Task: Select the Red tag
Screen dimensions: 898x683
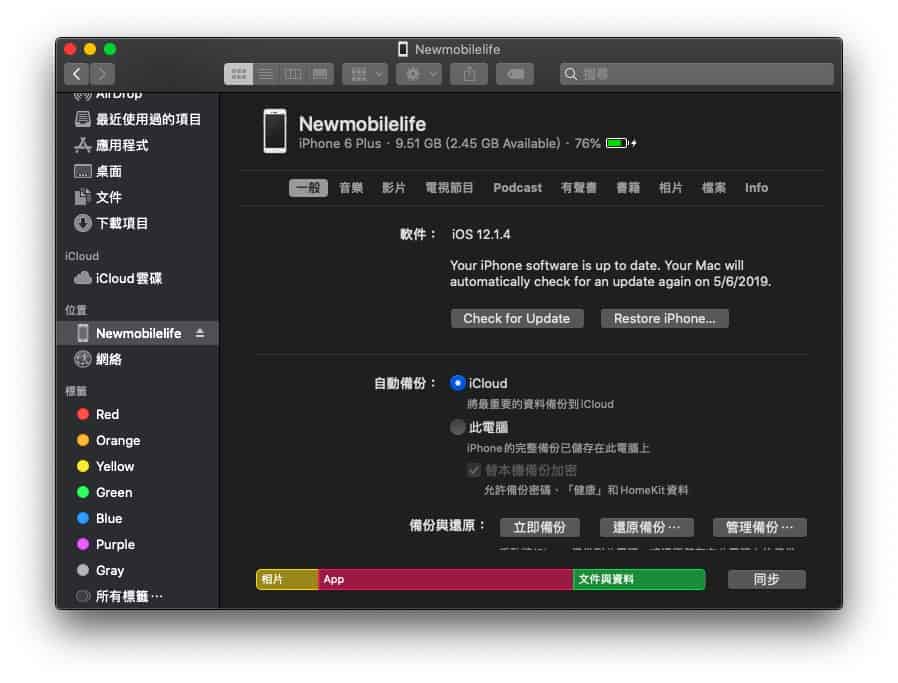Action: (98, 414)
